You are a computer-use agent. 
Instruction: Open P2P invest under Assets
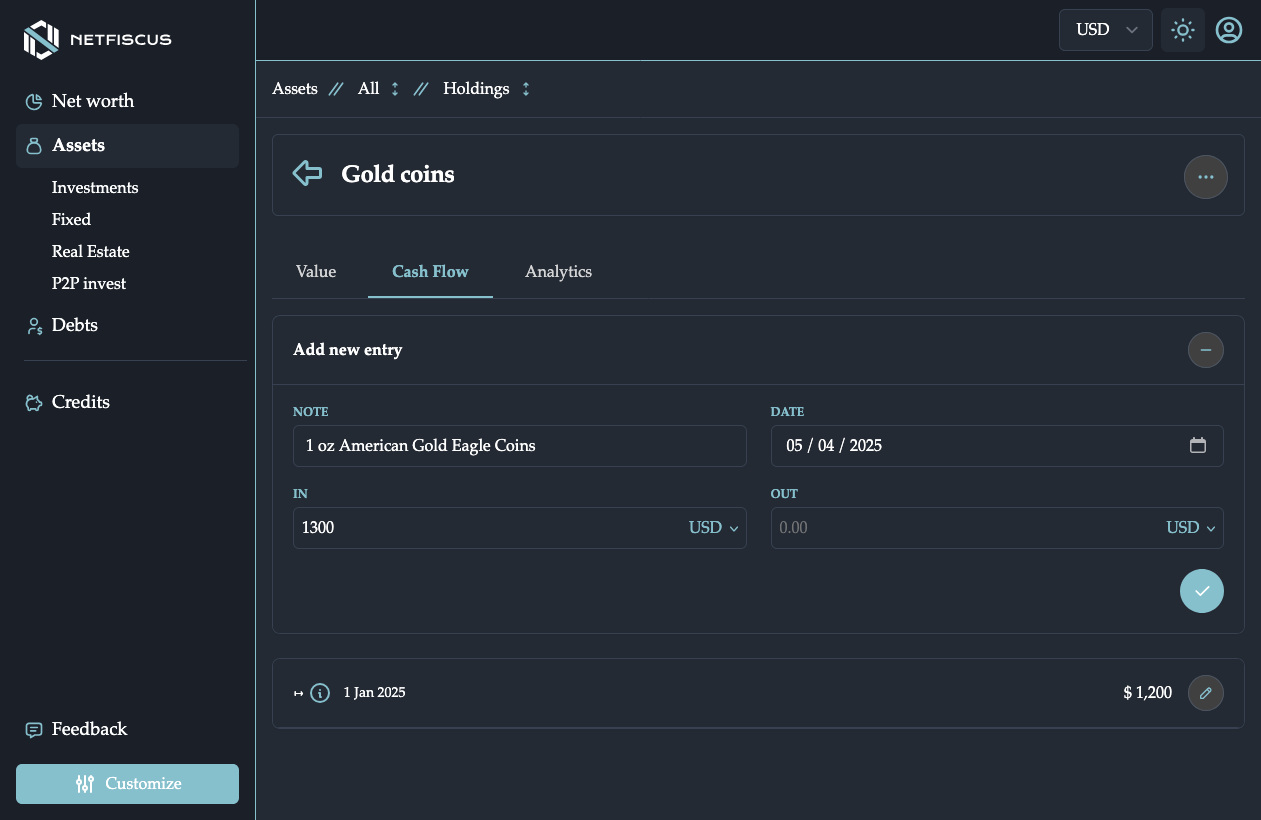[89, 283]
